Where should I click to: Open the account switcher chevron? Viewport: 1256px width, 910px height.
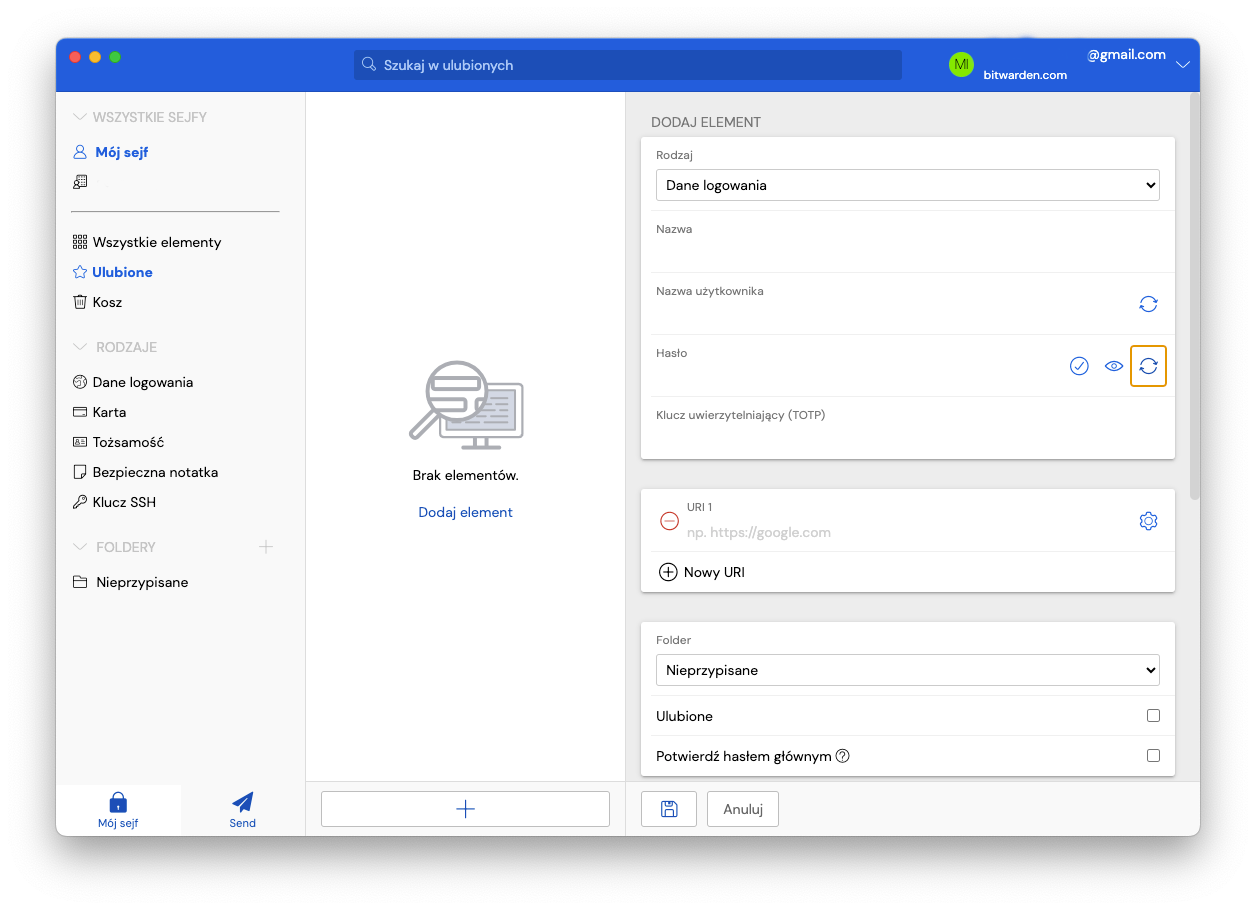(1183, 65)
